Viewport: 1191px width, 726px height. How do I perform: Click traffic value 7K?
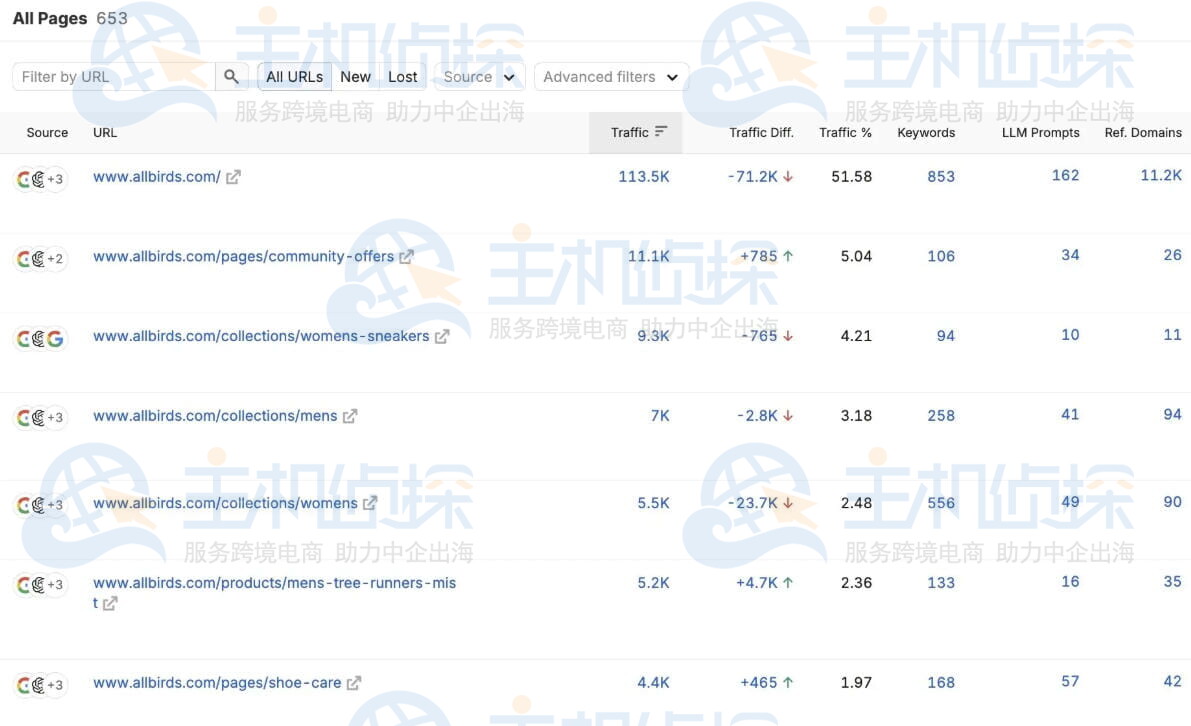click(x=660, y=416)
